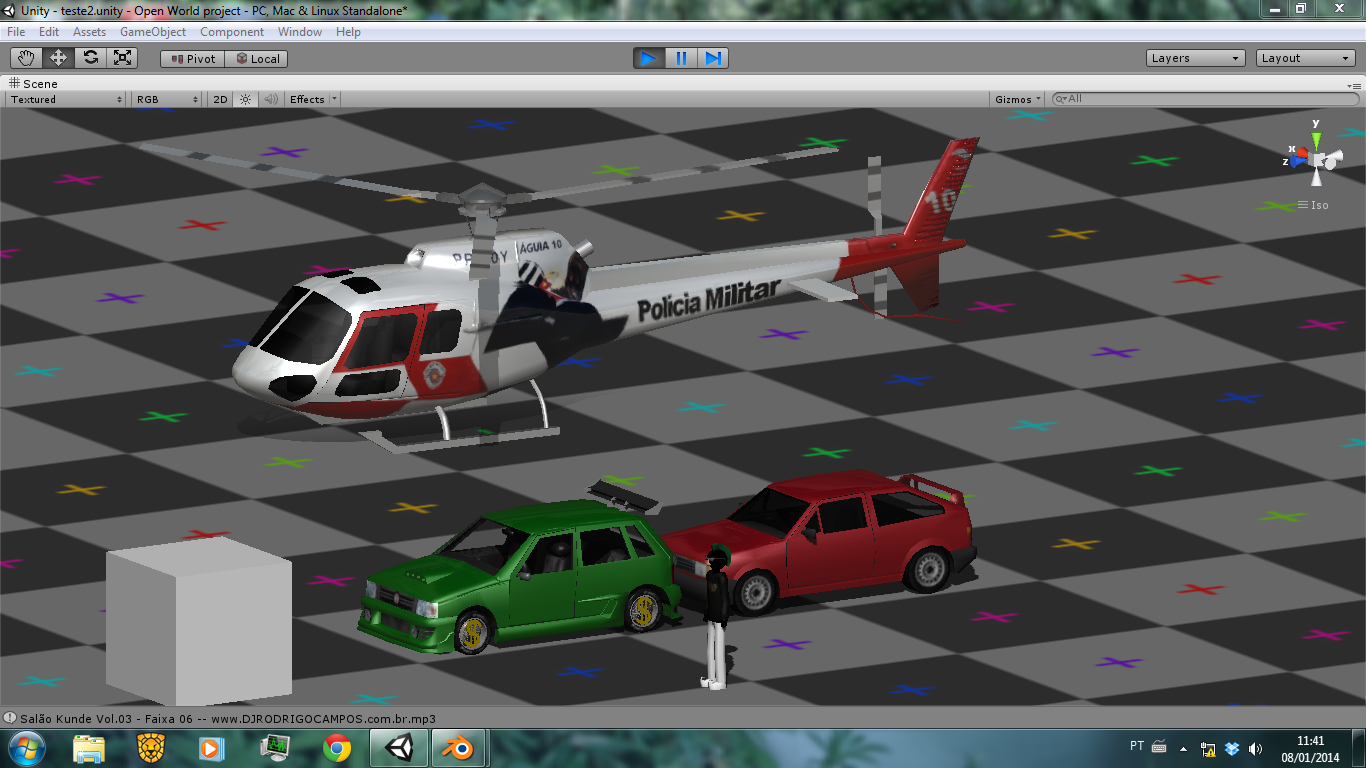Open the RGB render mode dropdown
1366x768 pixels.
167,99
